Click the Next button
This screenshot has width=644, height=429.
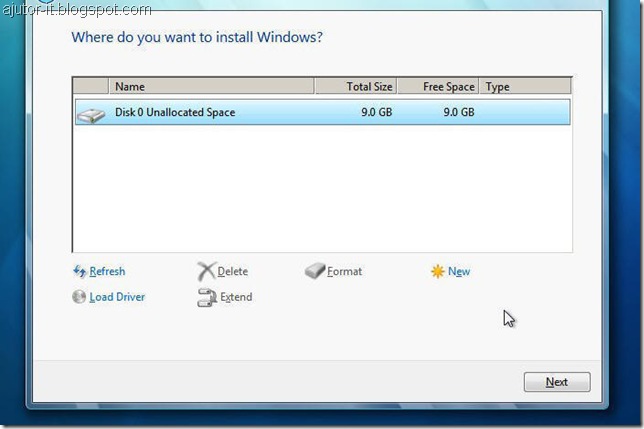tap(557, 382)
